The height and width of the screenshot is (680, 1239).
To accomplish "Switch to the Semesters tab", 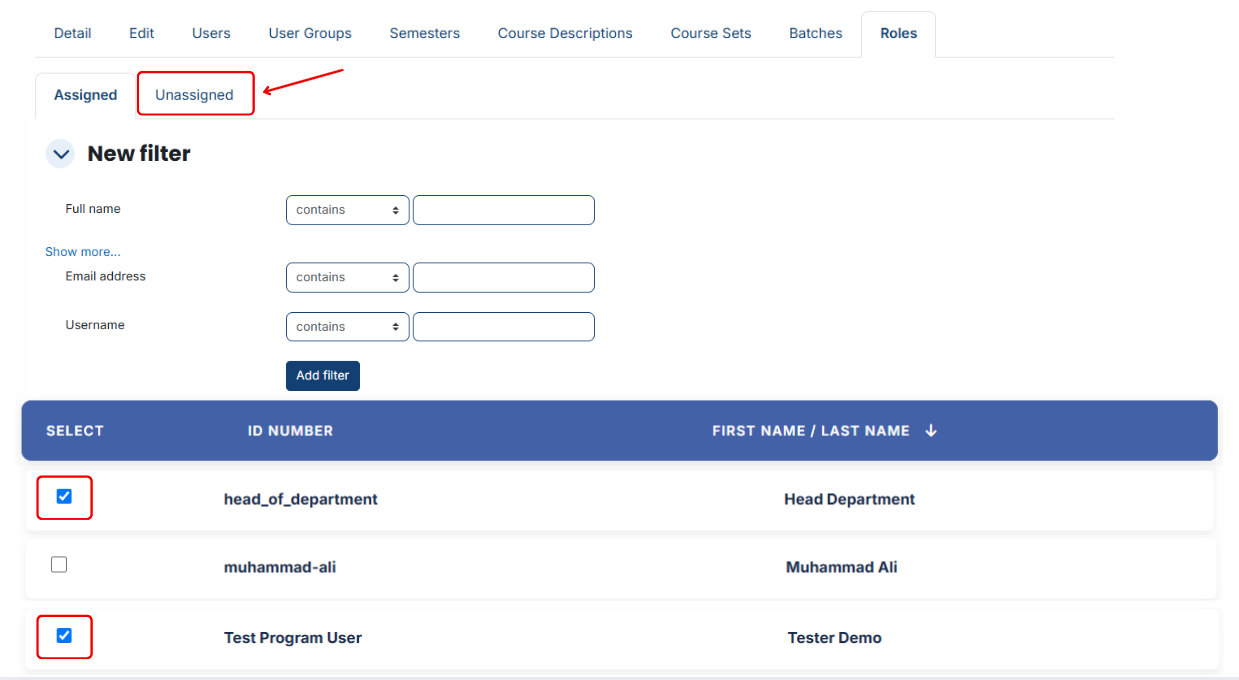I will point(425,33).
